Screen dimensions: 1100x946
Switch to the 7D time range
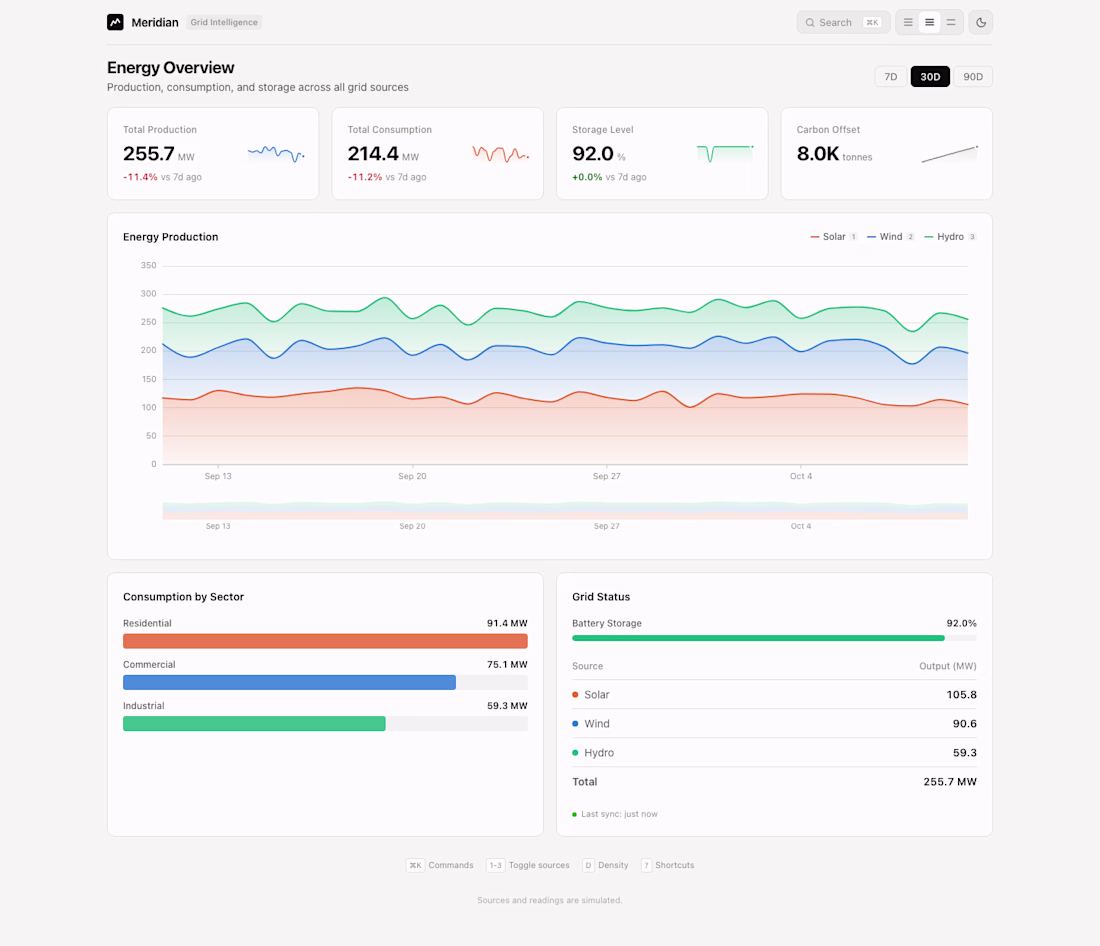point(891,76)
